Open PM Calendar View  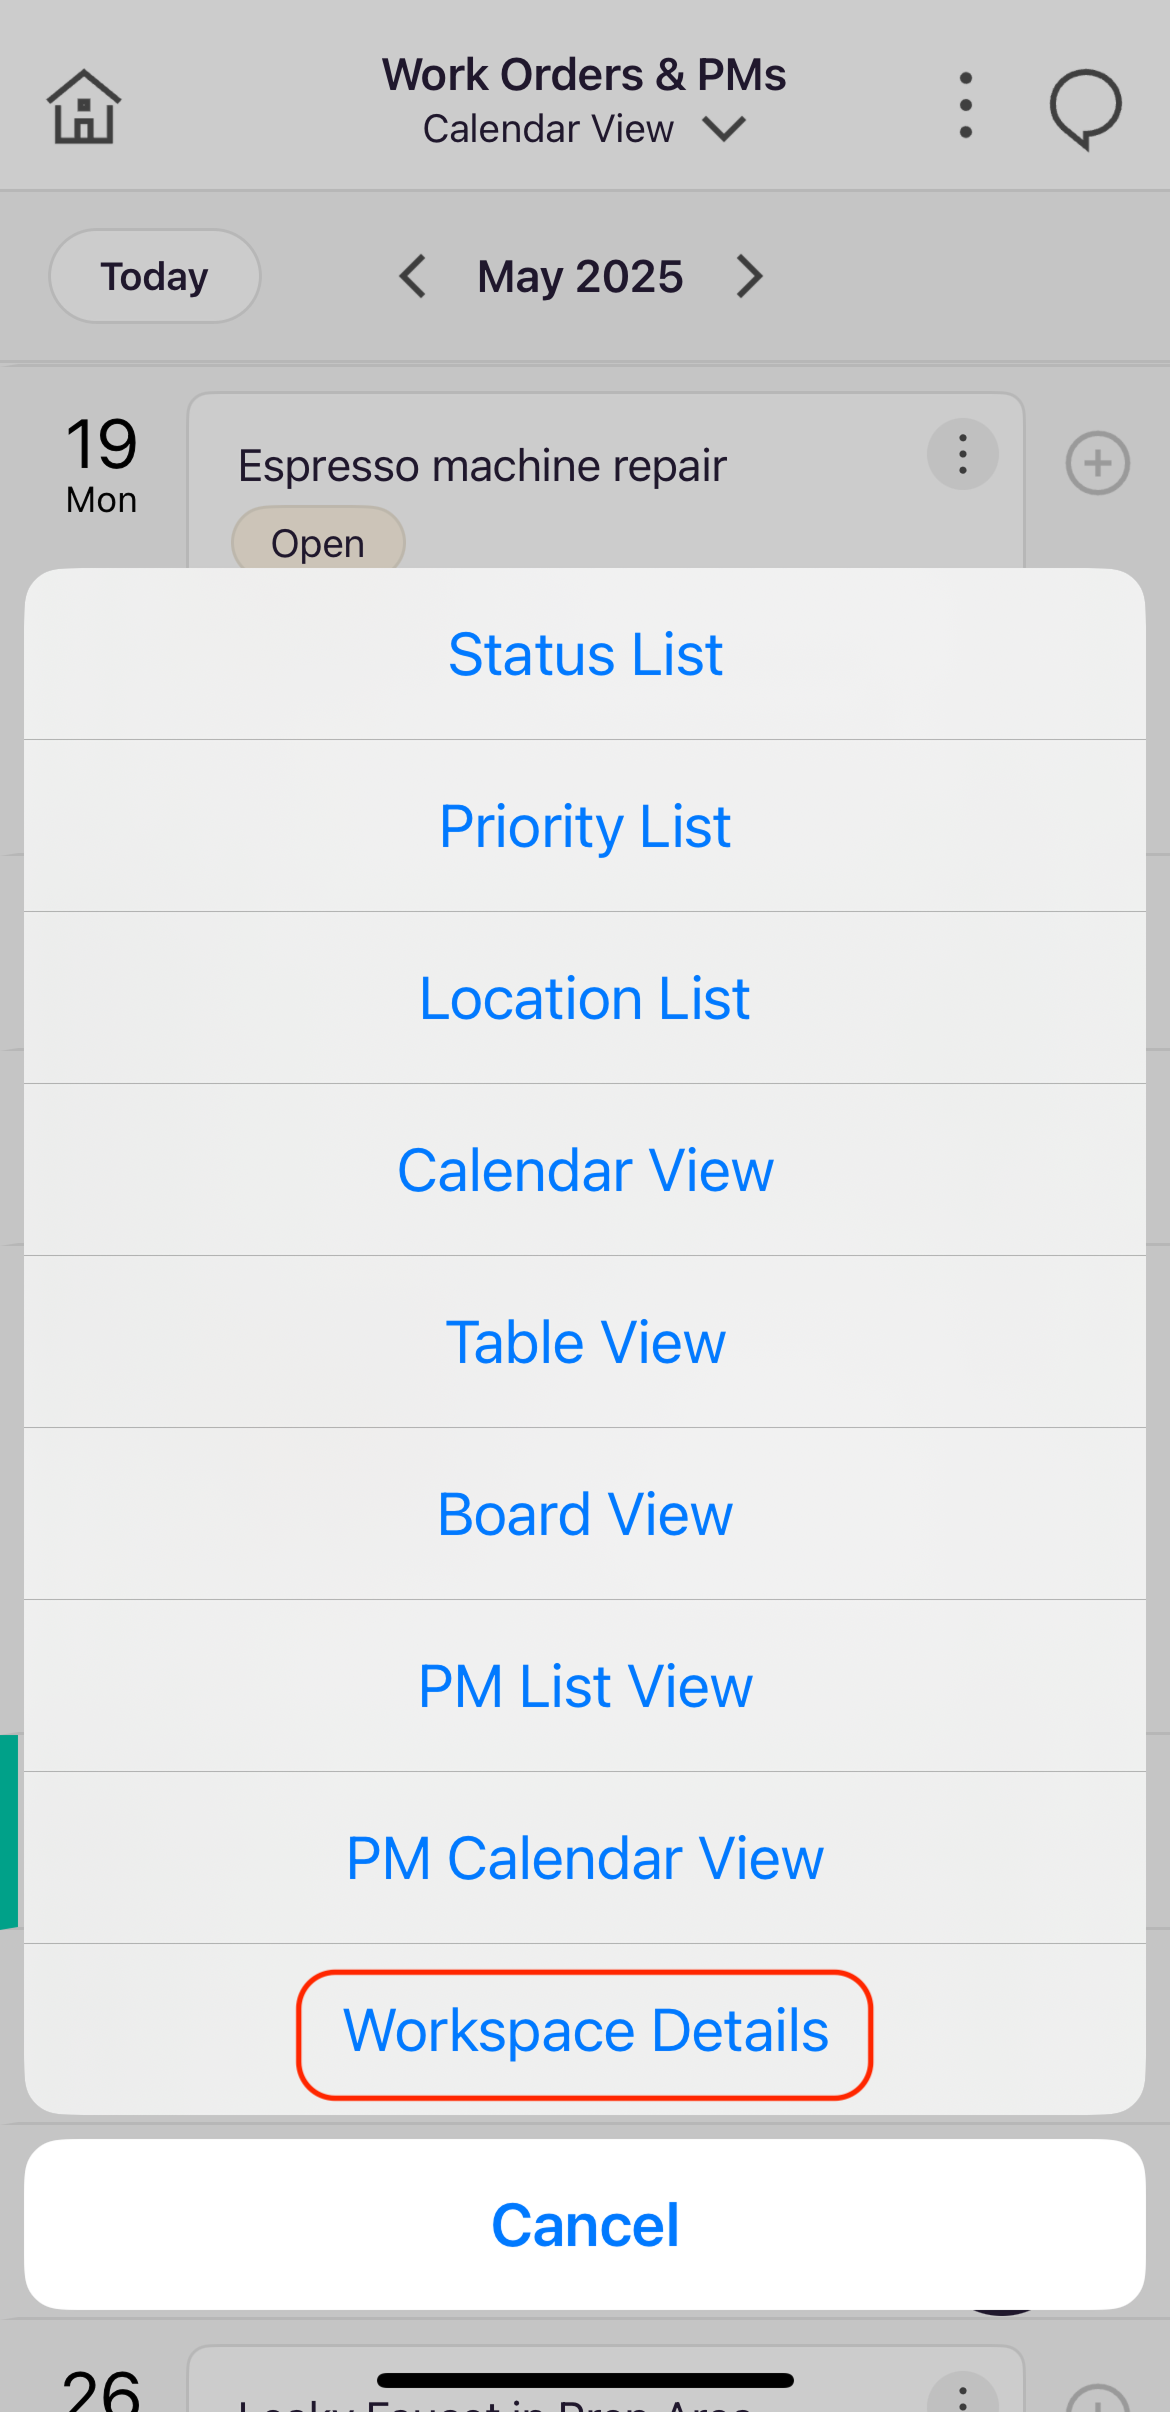click(x=585, y=1859)
